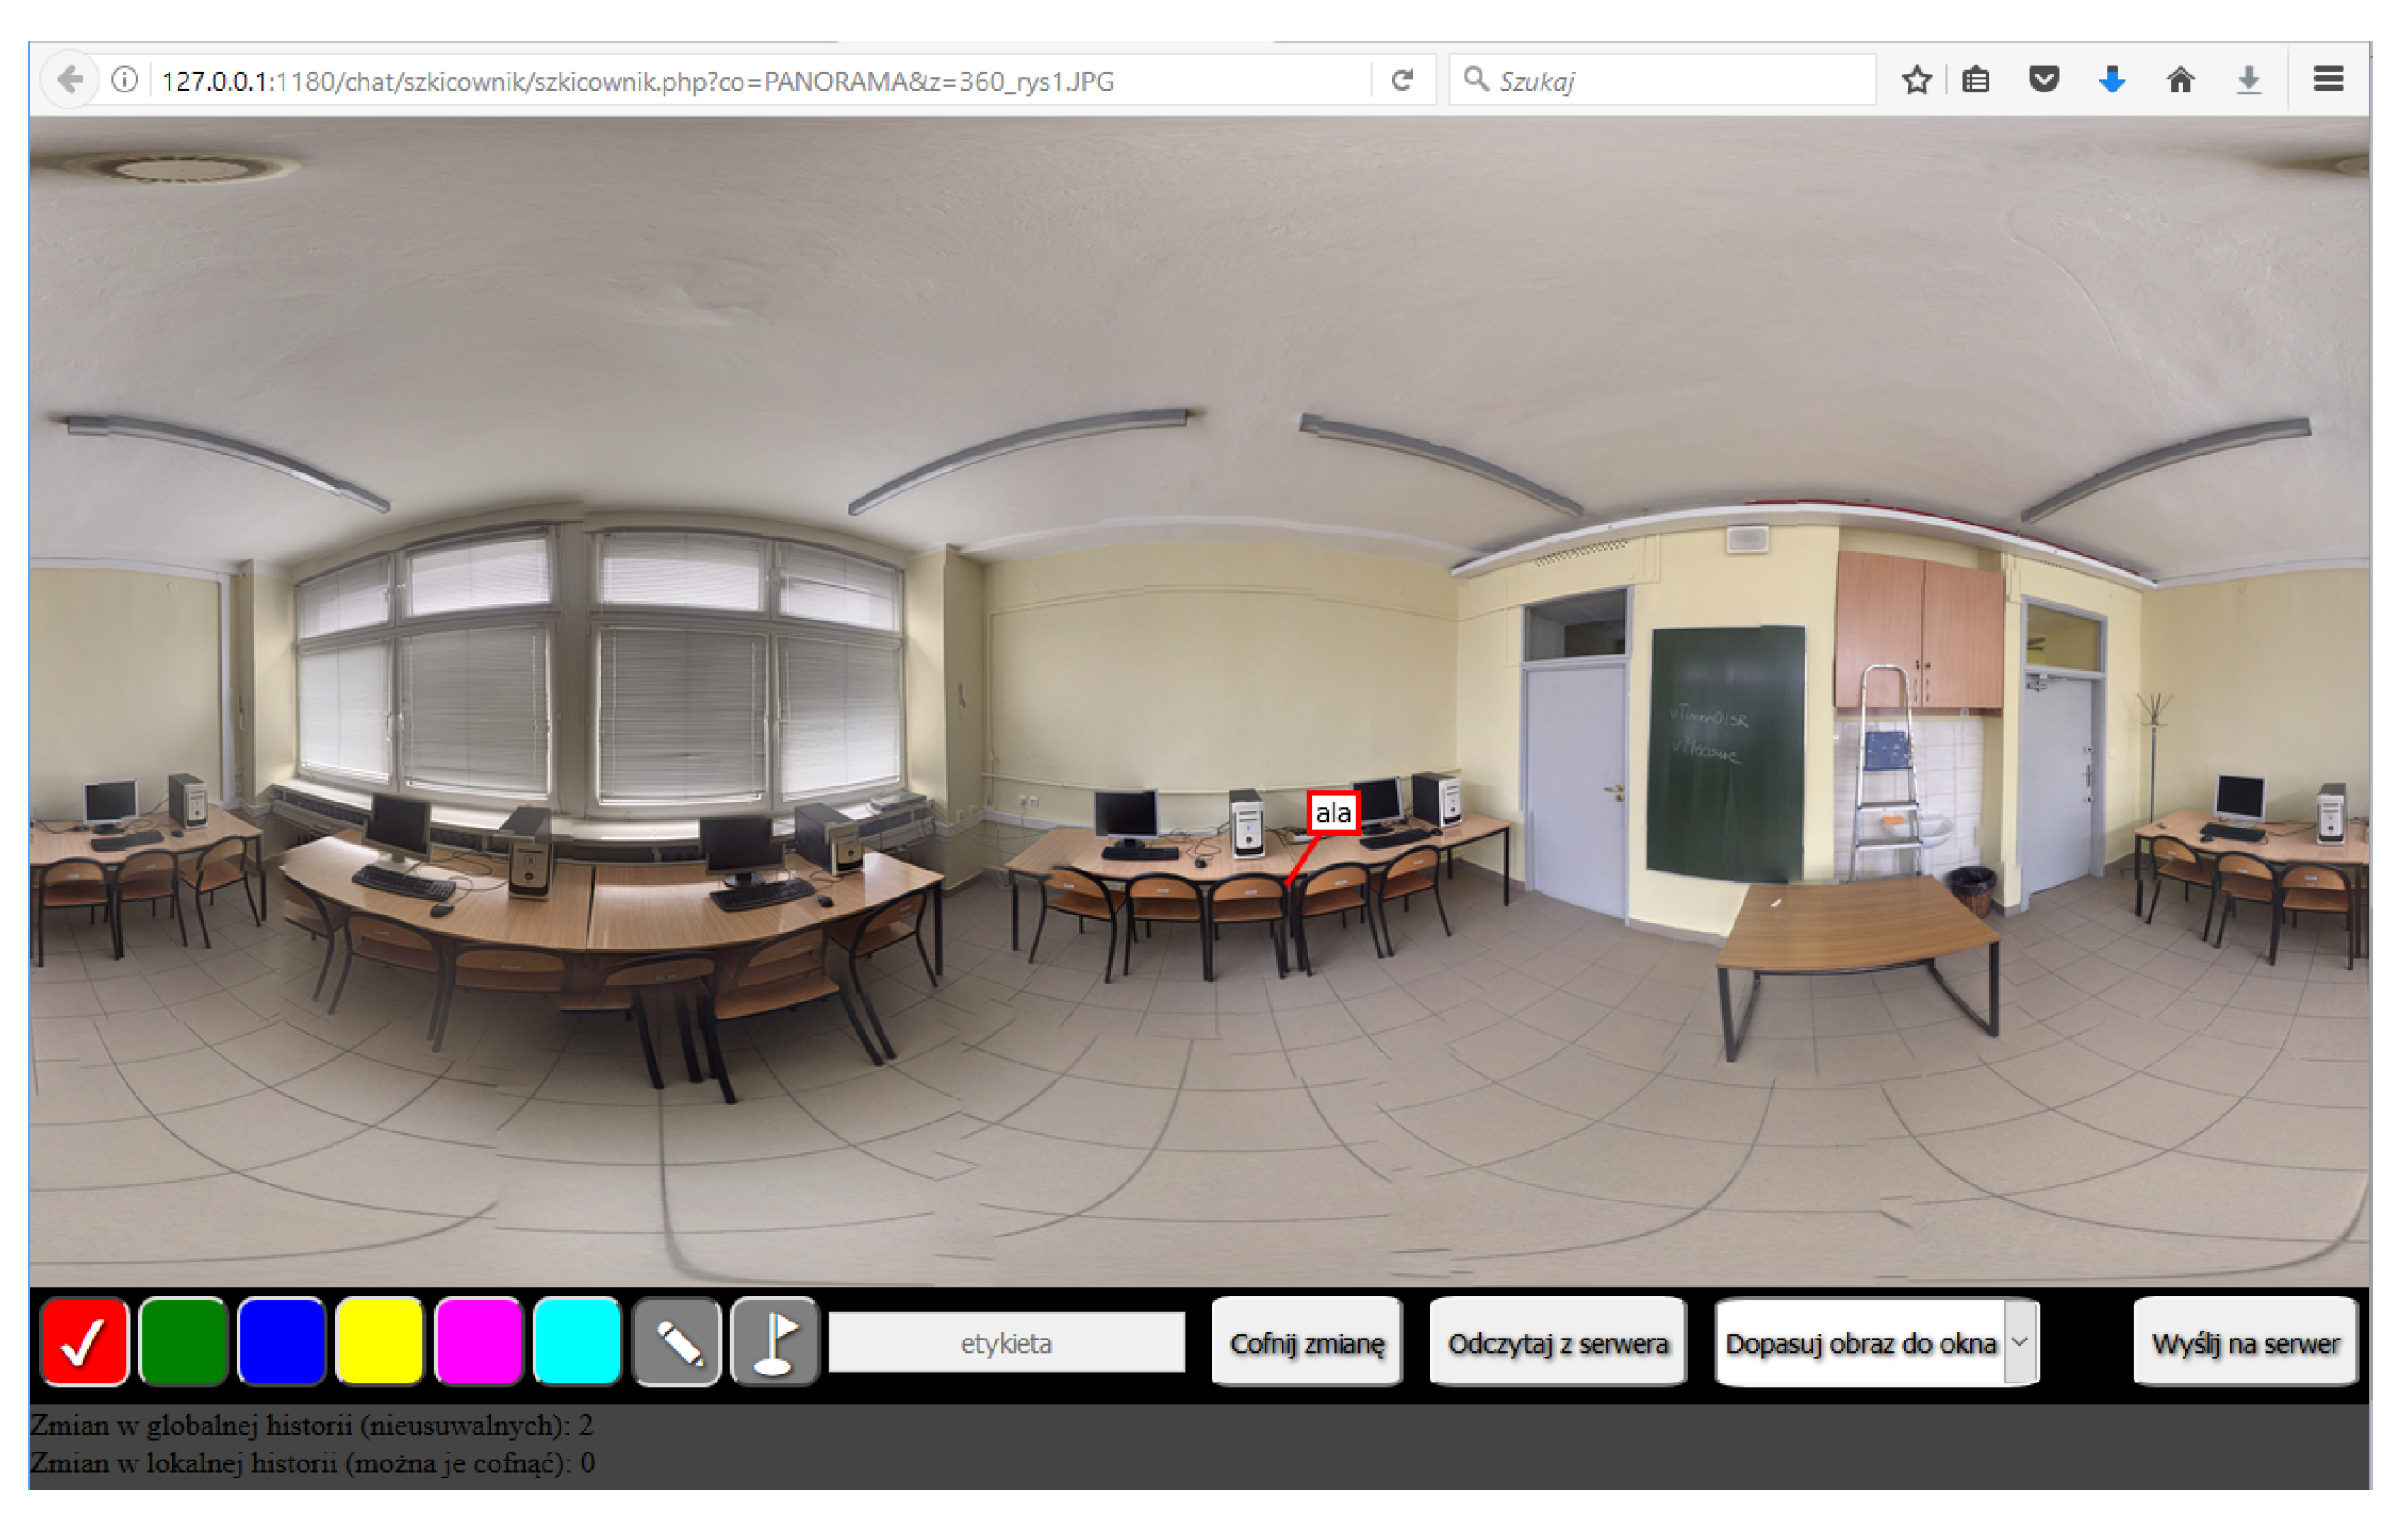Select the flag marker tool
Screen dimensions: 2408x1526
(x=775, y=1342)
